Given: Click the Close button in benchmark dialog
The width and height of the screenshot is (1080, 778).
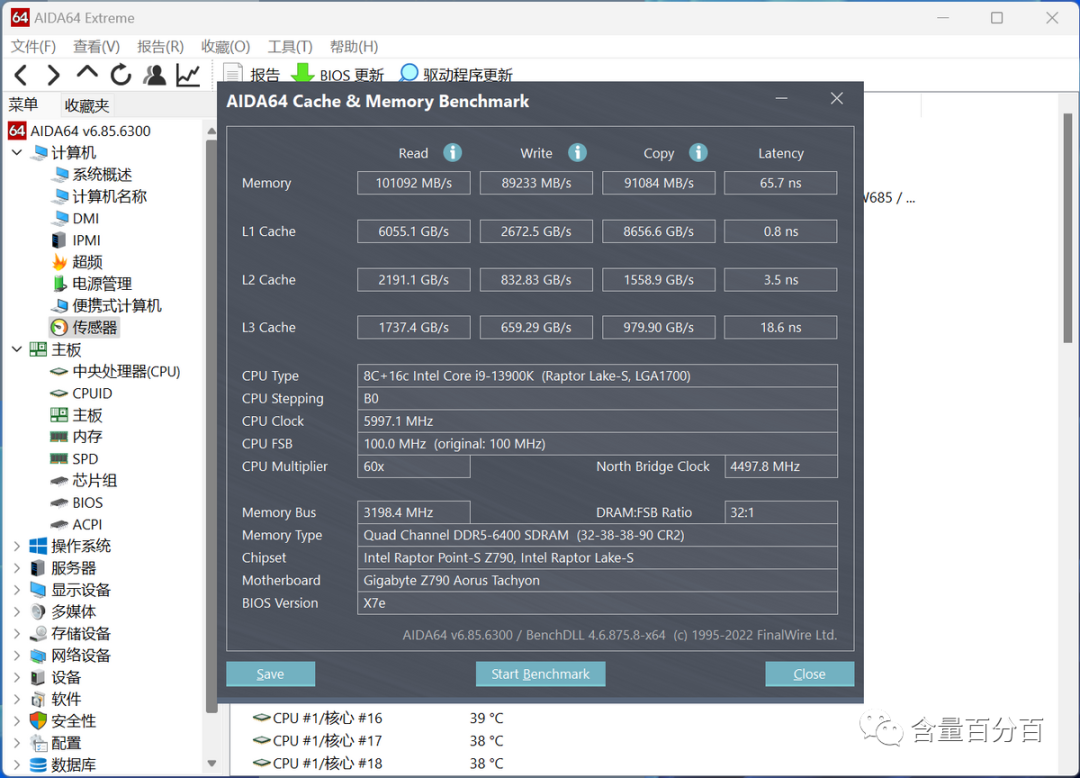Looking at the screenshot, I should 809,674.
